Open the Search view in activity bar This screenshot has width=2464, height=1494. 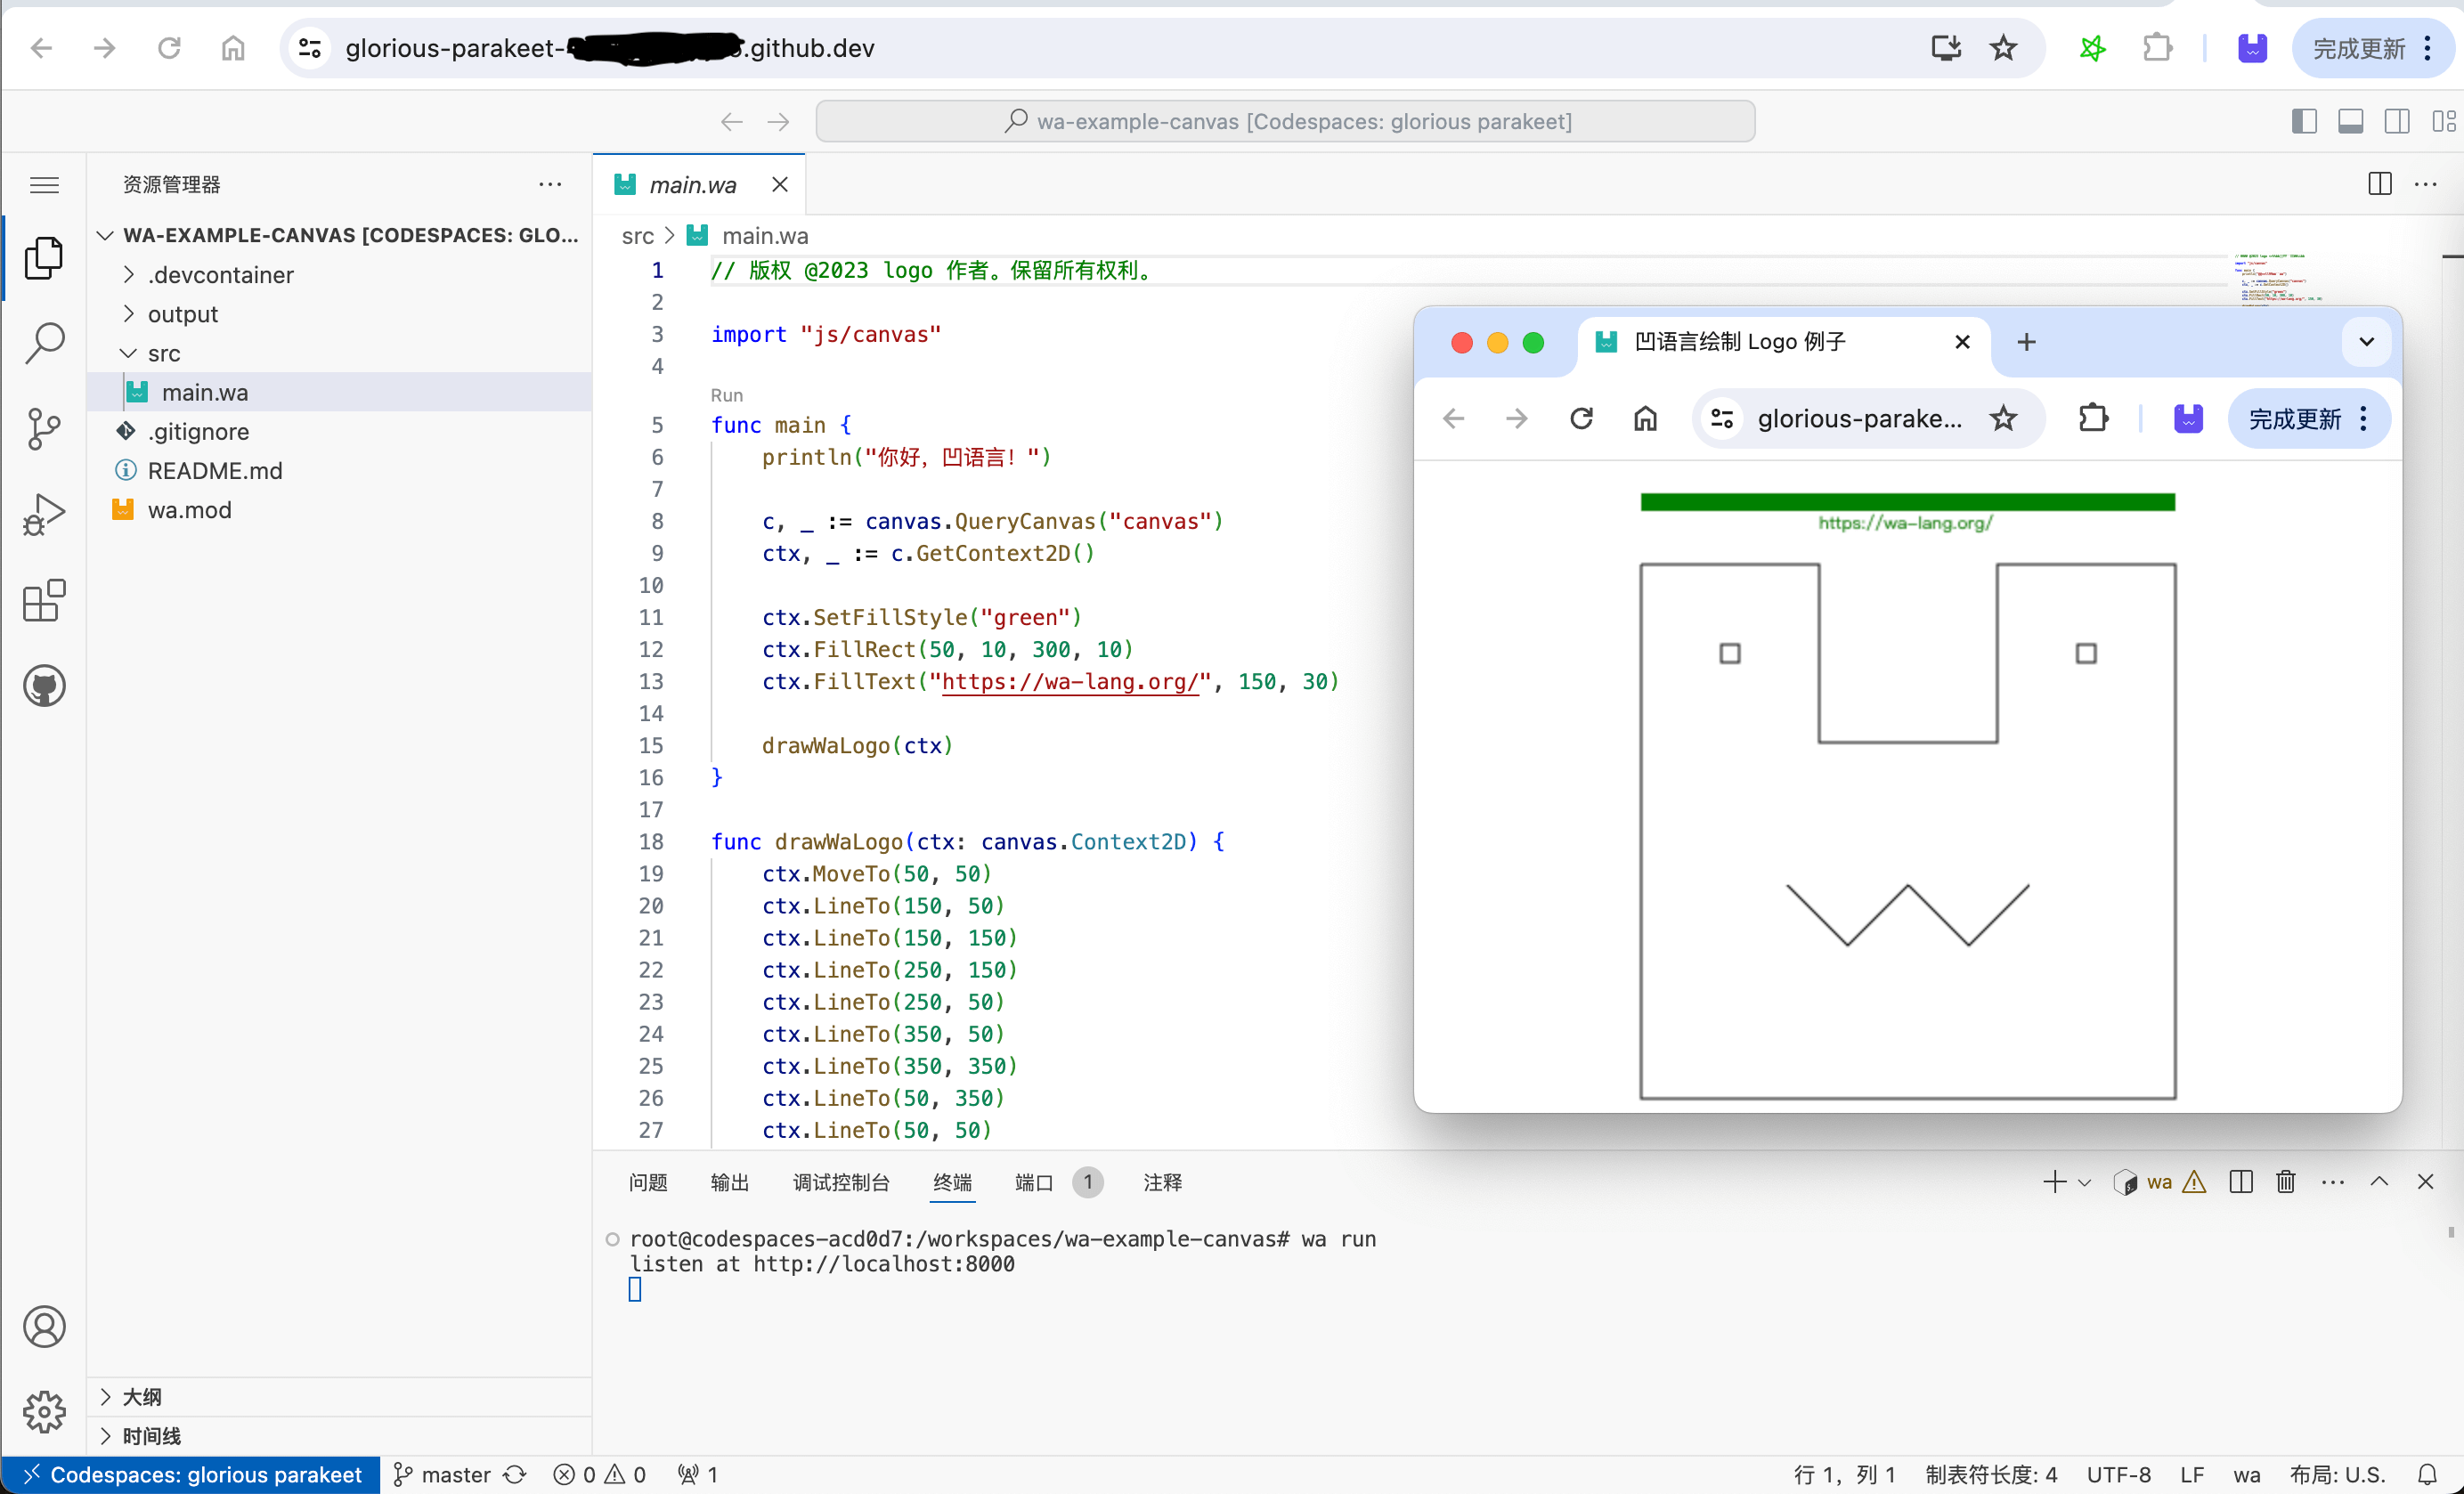pyautogui.click(x=44, y=343)
